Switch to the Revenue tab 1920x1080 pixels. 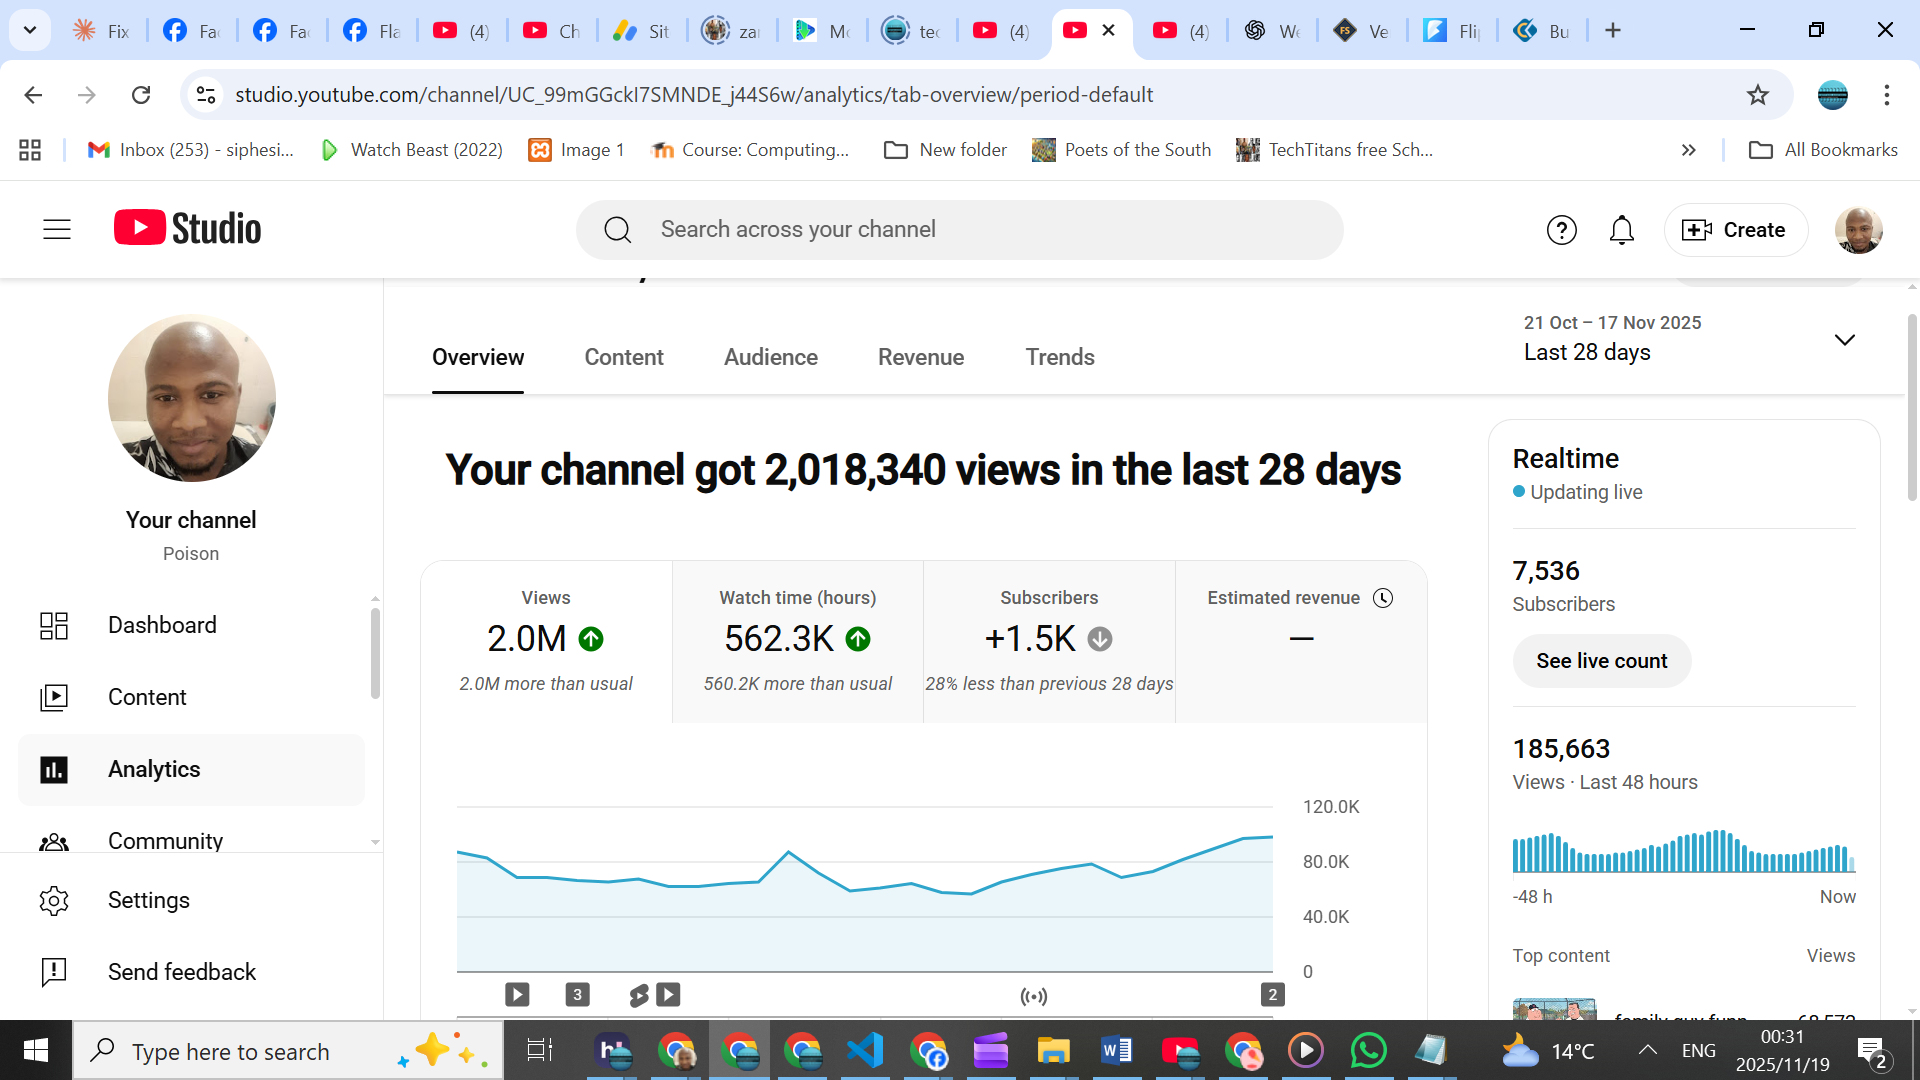click(x=920, y=357)
